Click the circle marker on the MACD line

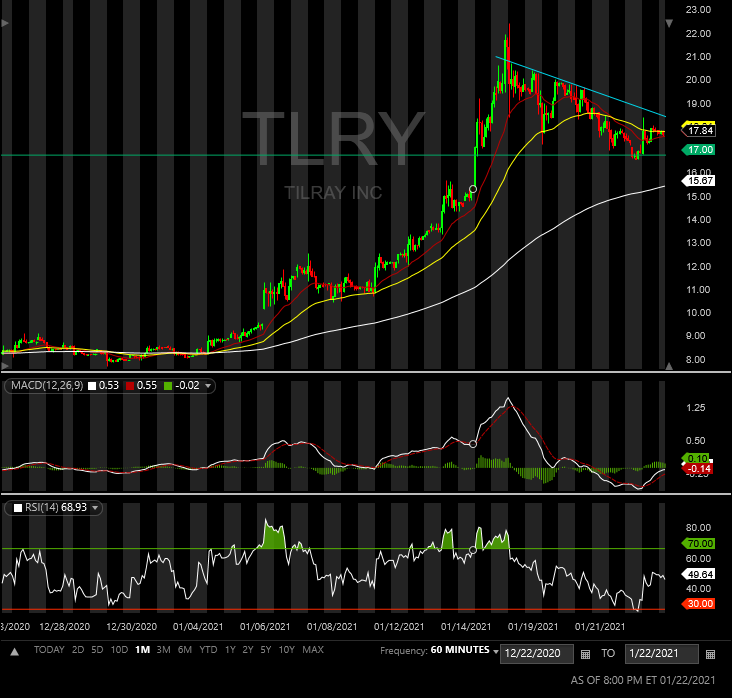coord(473,444)
